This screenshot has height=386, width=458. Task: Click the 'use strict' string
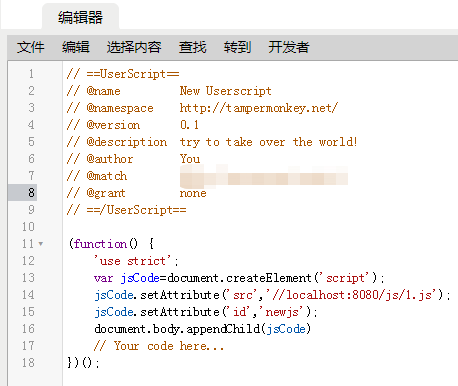[133, 261]
